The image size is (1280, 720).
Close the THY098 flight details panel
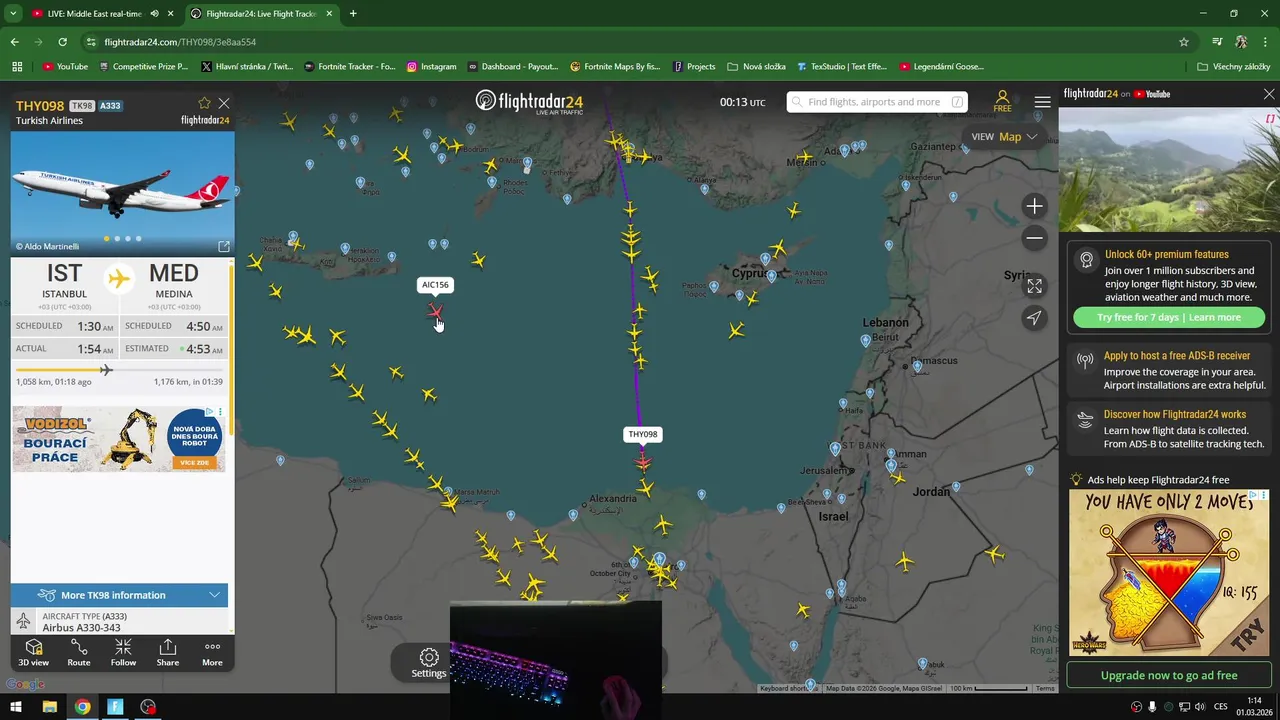point(224,103)
